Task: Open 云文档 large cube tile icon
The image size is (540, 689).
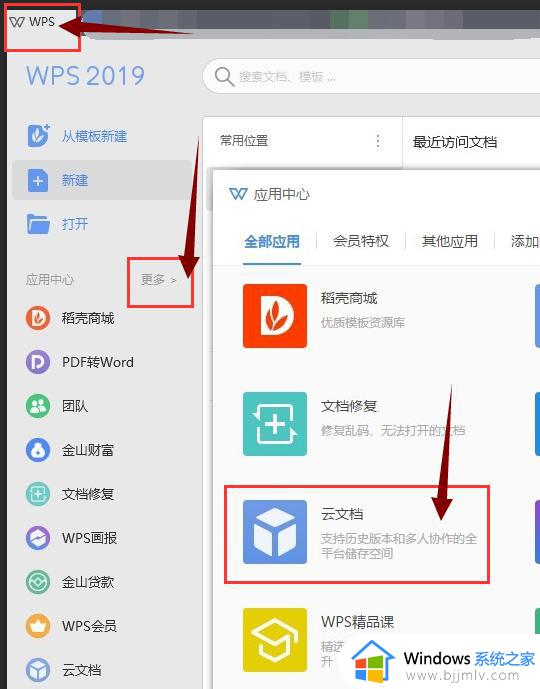Action: [275, 532]
